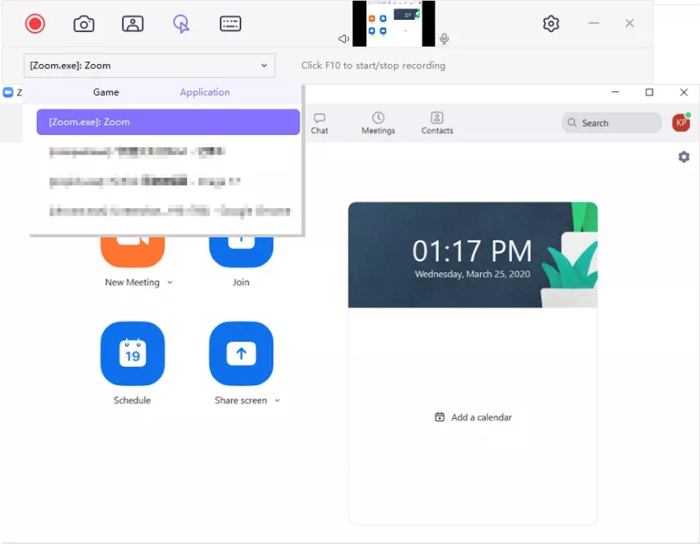
Task: Open recorder settings gear
Action: 551,24
